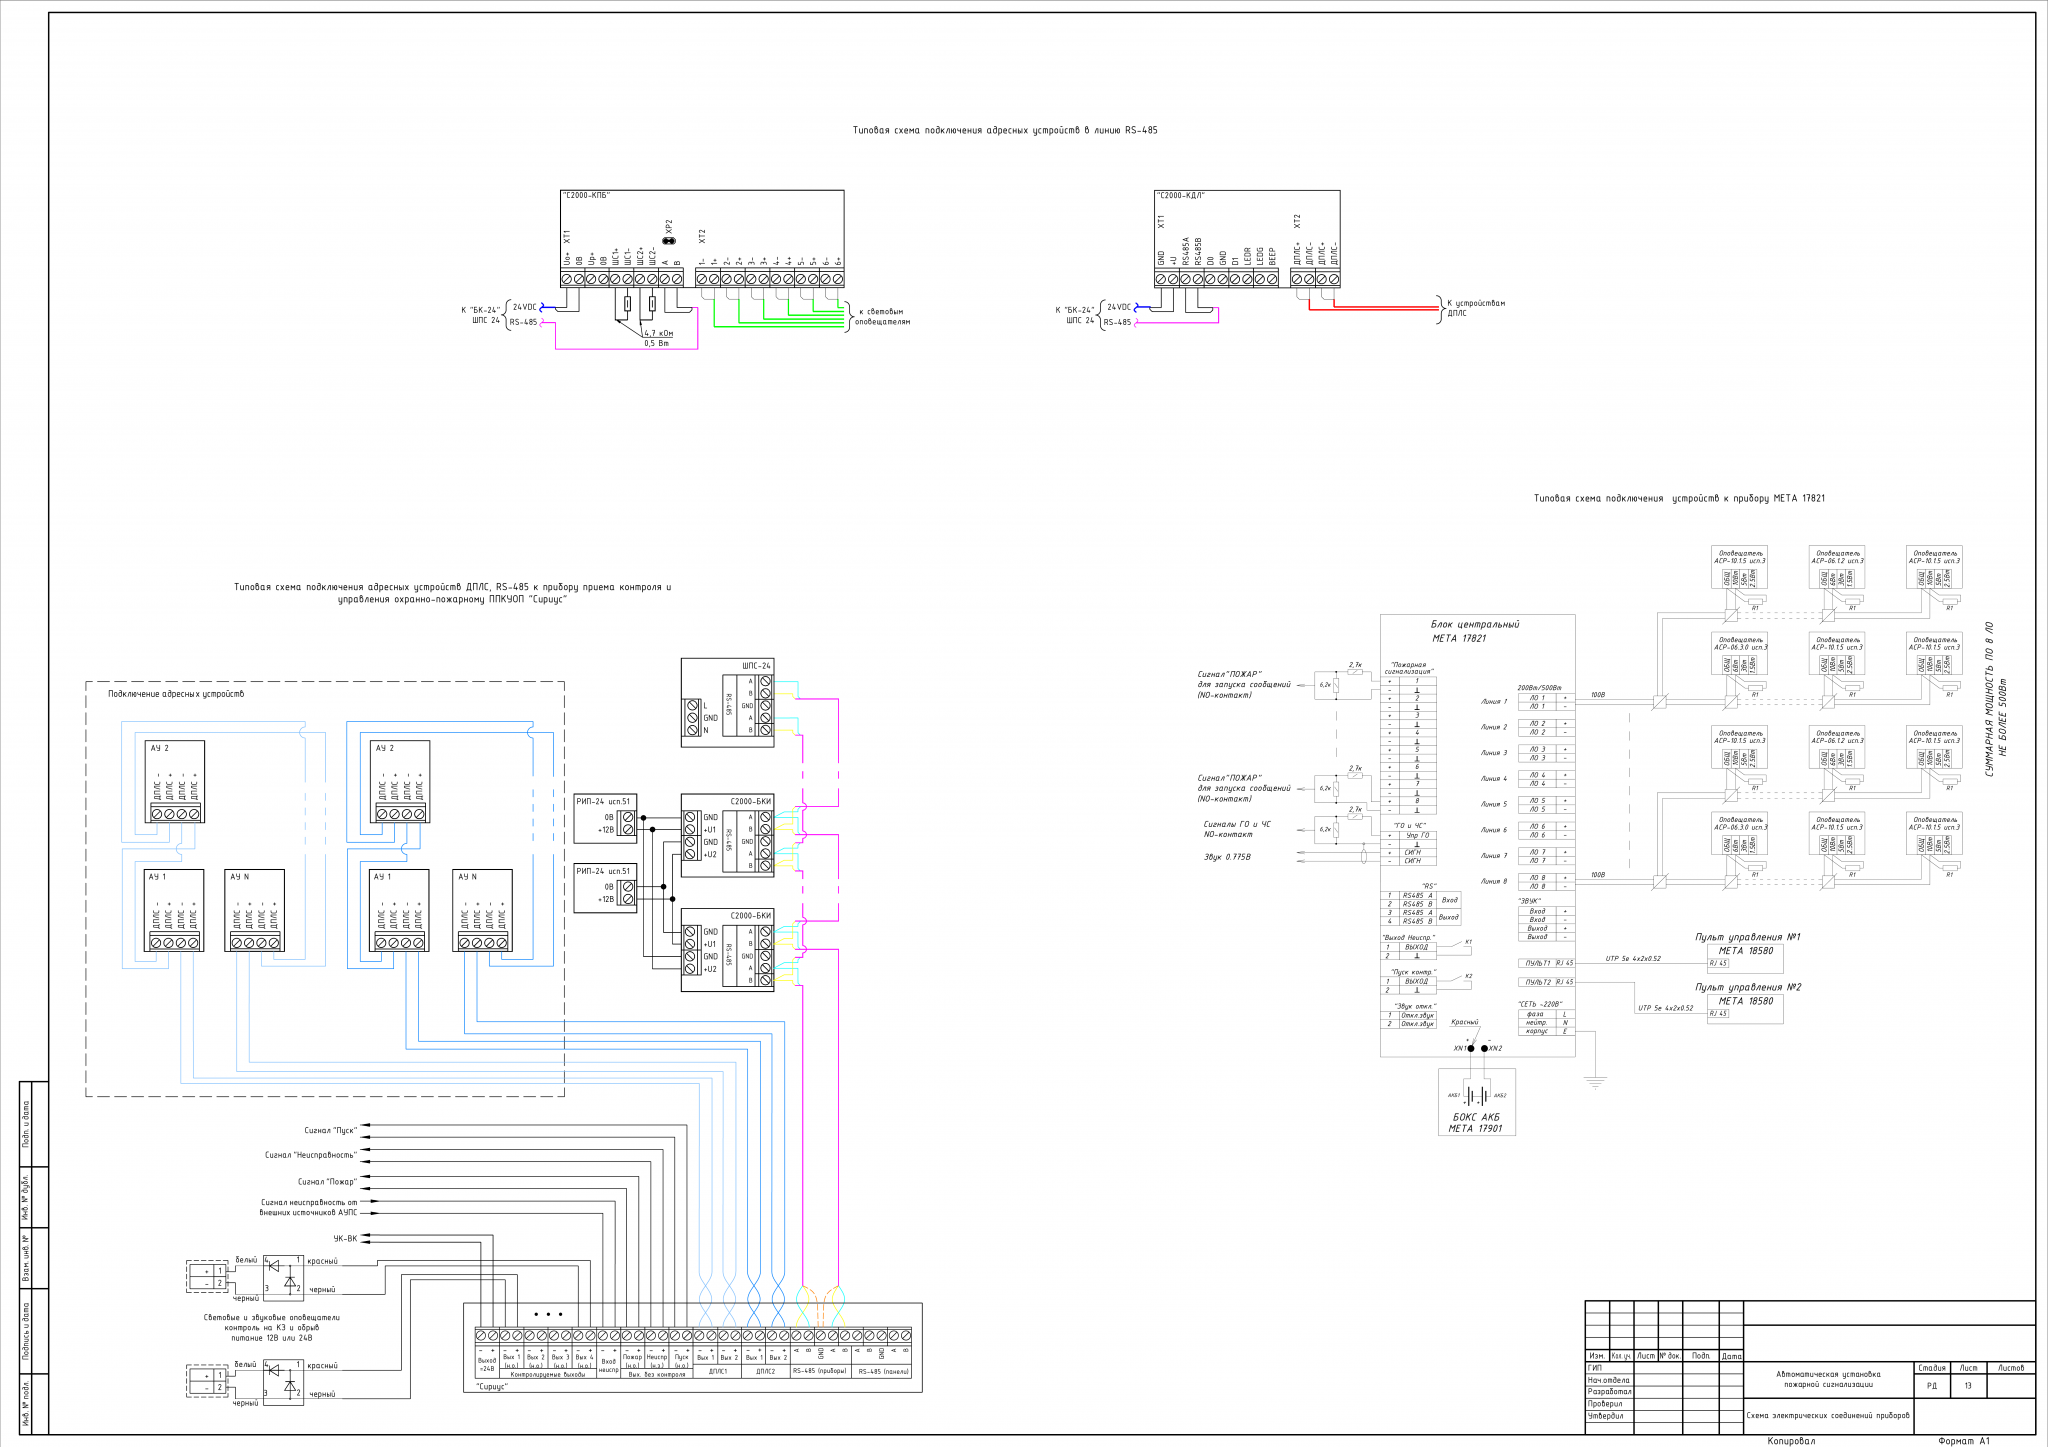The width and height of the screenshot is (2048, 1447).
Task: Select the "С2000-КПБ" device label
Action: click(587, 196)
